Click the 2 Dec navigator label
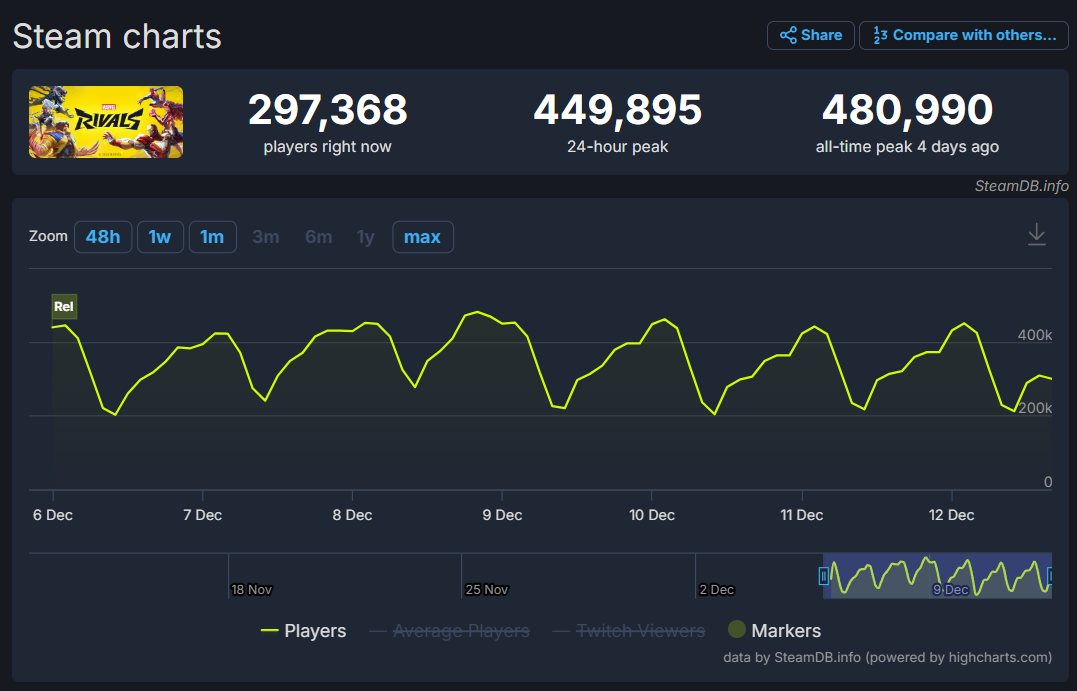 click(x=716, y=589)
